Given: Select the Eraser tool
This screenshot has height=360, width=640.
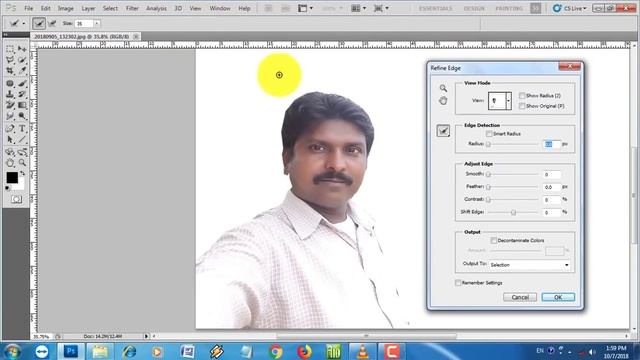Looking at the screenshot, I should tap(10, 105).
